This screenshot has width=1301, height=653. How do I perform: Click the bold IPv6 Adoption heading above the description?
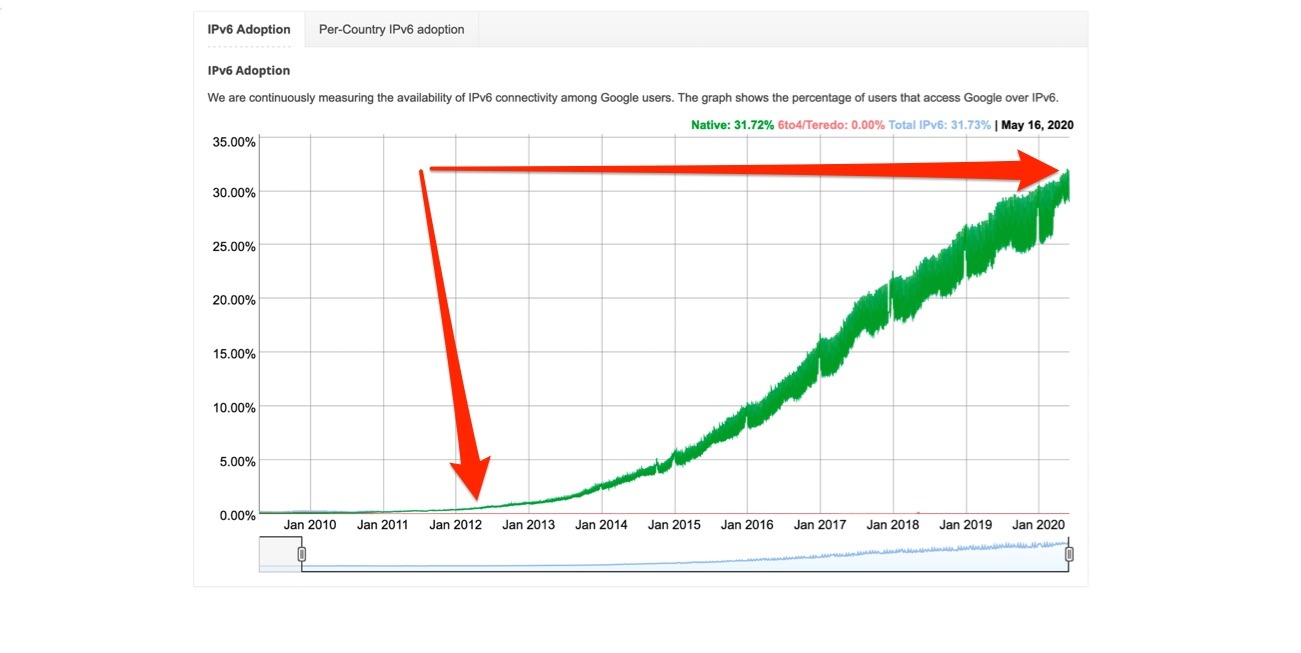click(249, 71)
